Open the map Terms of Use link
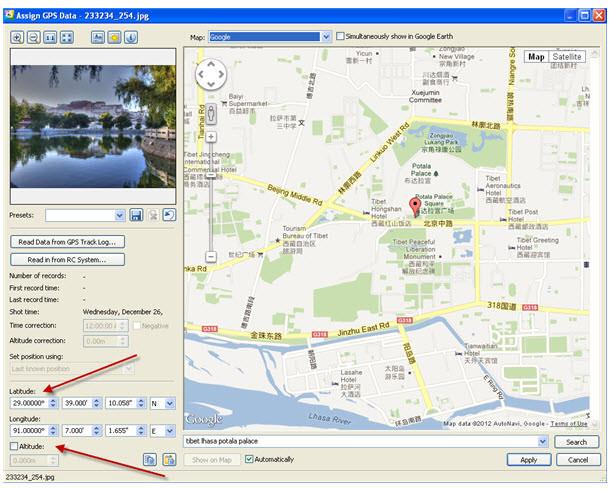This screenshot has width=609, height=491. (569, 423)
